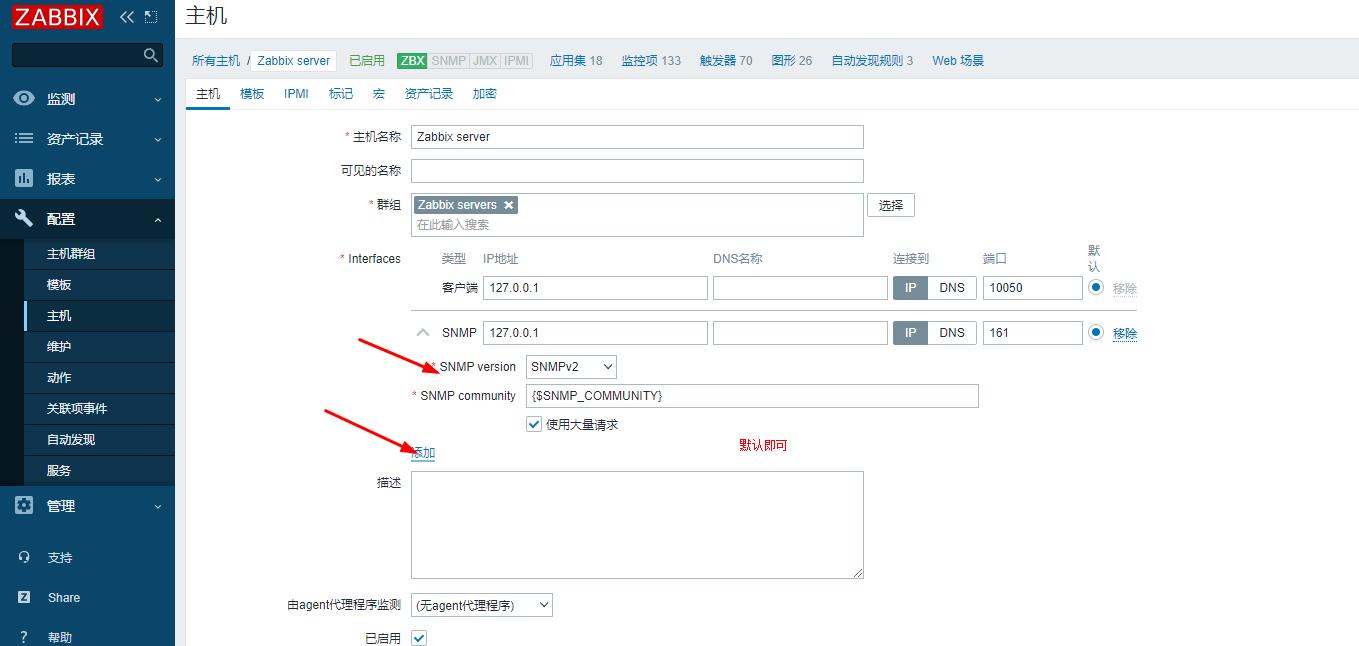This screenshot has height=646, width=1359.
Task: Open the 主机 tab
Action: pyautogui.click(x=208, y=93)
